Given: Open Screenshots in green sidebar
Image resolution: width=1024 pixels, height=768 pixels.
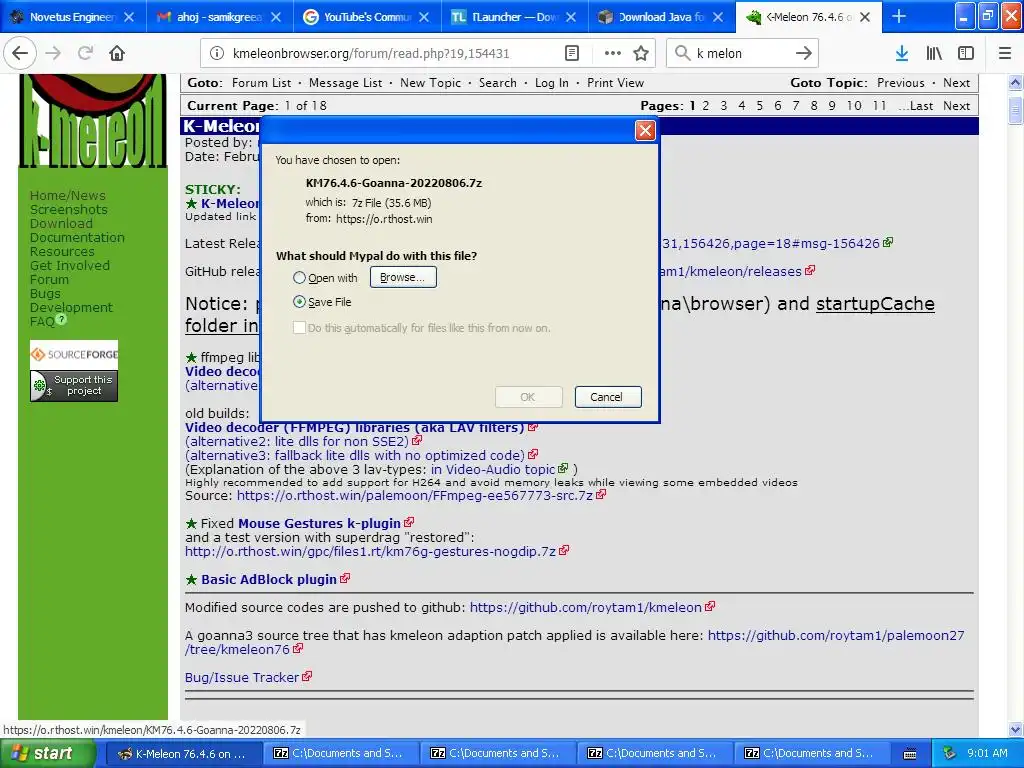Looking at the screenshot, I should 69,210.
